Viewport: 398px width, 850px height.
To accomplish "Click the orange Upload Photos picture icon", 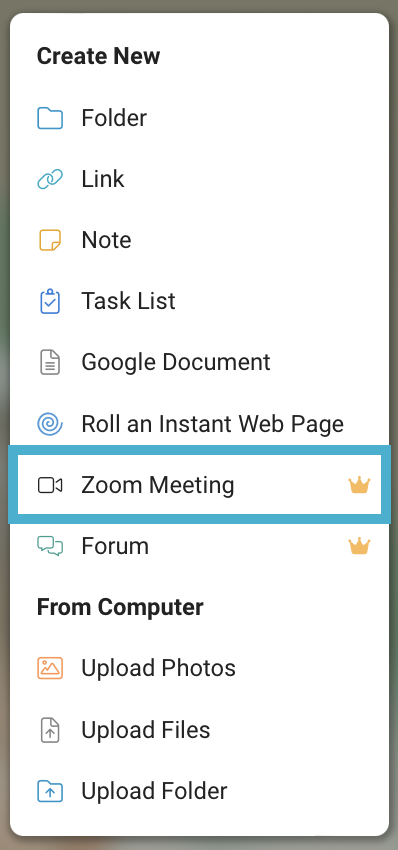I will click(x=50, y=668).
